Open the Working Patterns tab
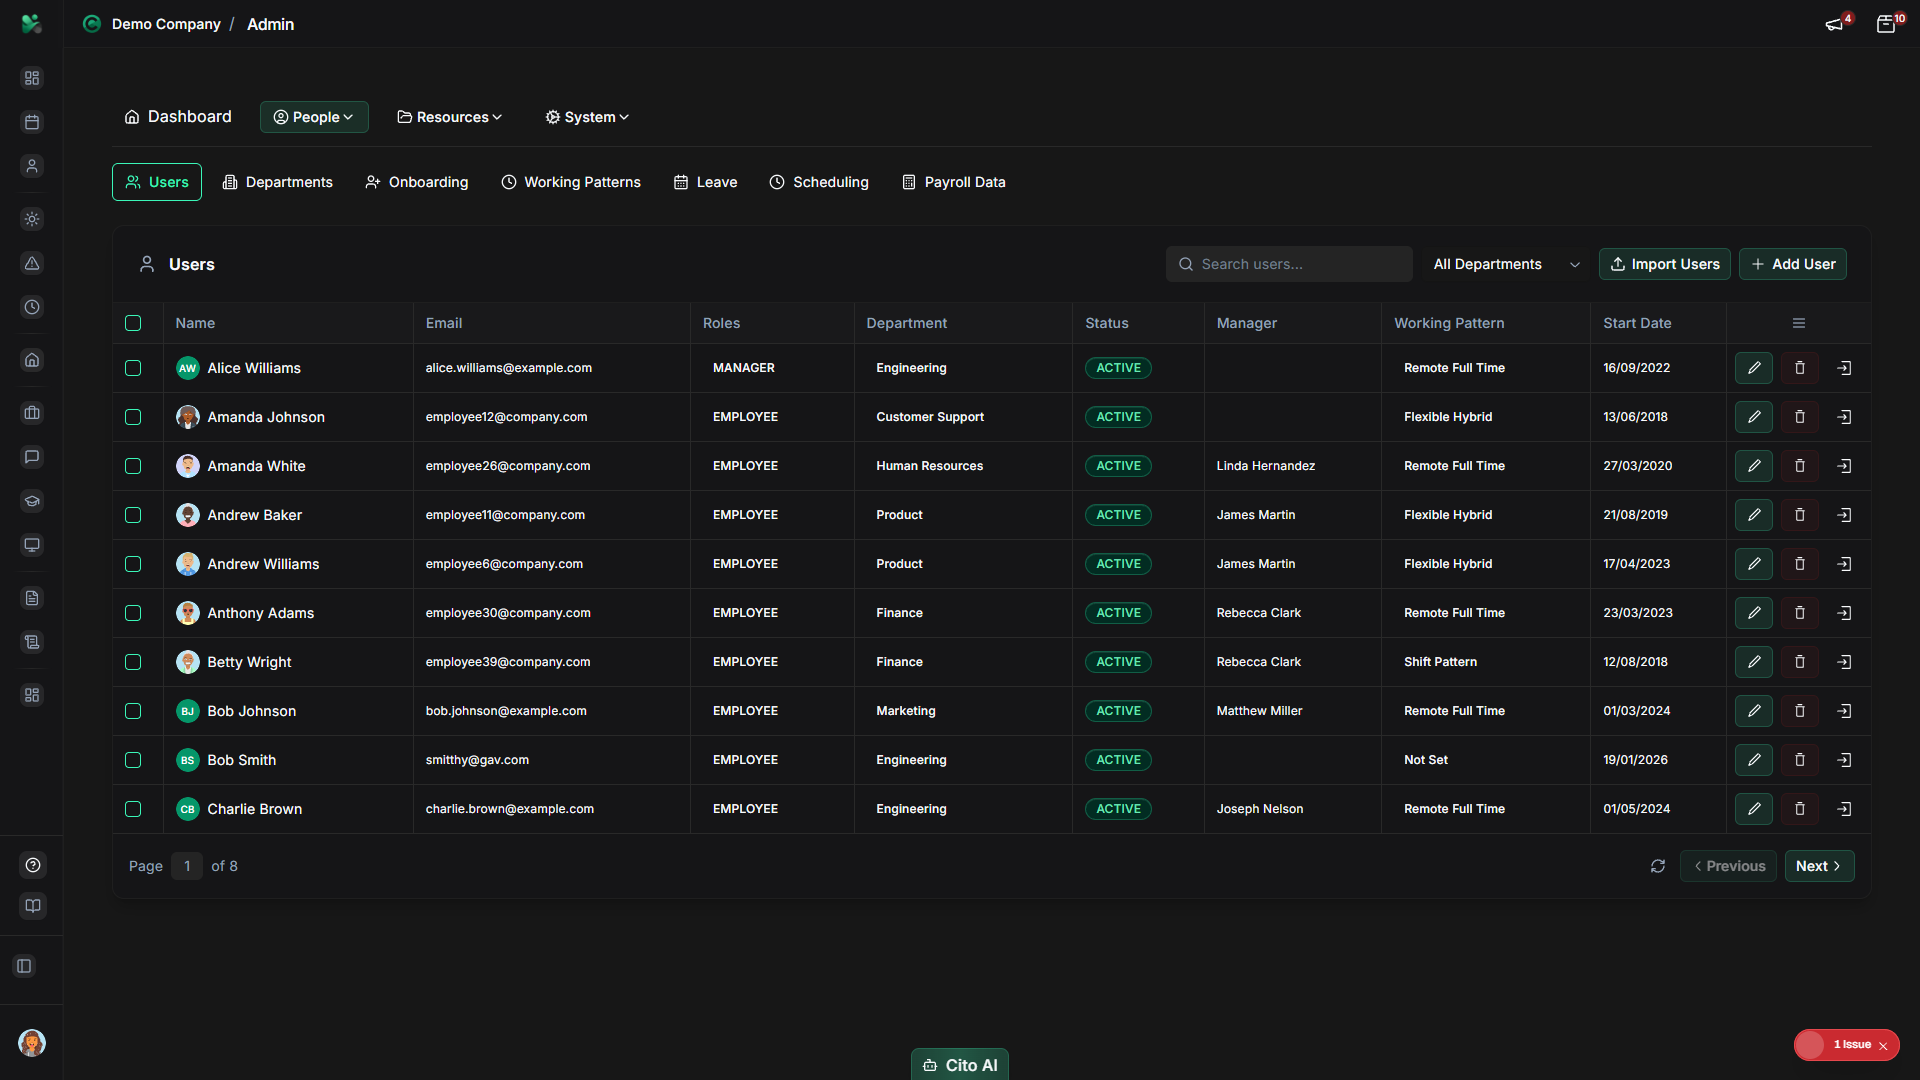The width and height of the screenshot is (1920, 1080). click(570, 182)
